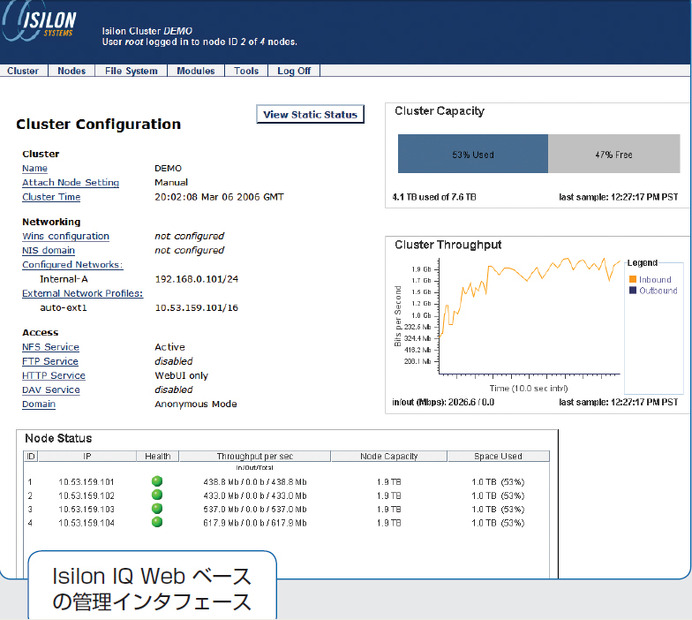Open the Modules menu
The height and width of the screenshot is (620, 692).
click(196, 71)
